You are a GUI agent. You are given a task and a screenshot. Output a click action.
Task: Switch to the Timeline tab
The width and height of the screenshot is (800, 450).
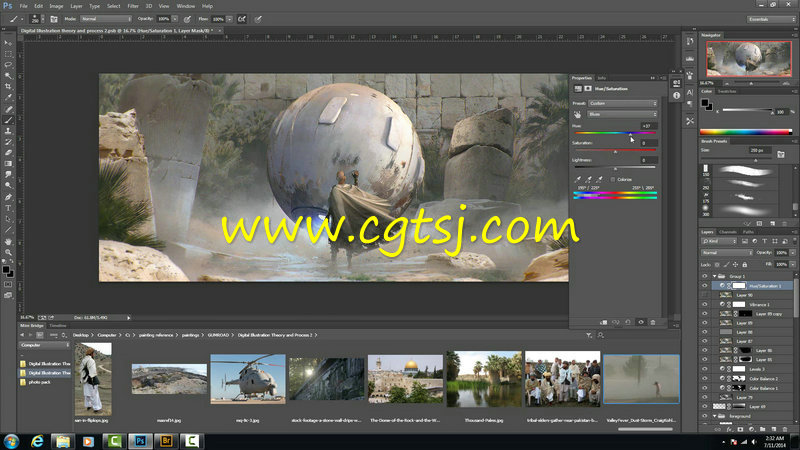coord(58,326)
